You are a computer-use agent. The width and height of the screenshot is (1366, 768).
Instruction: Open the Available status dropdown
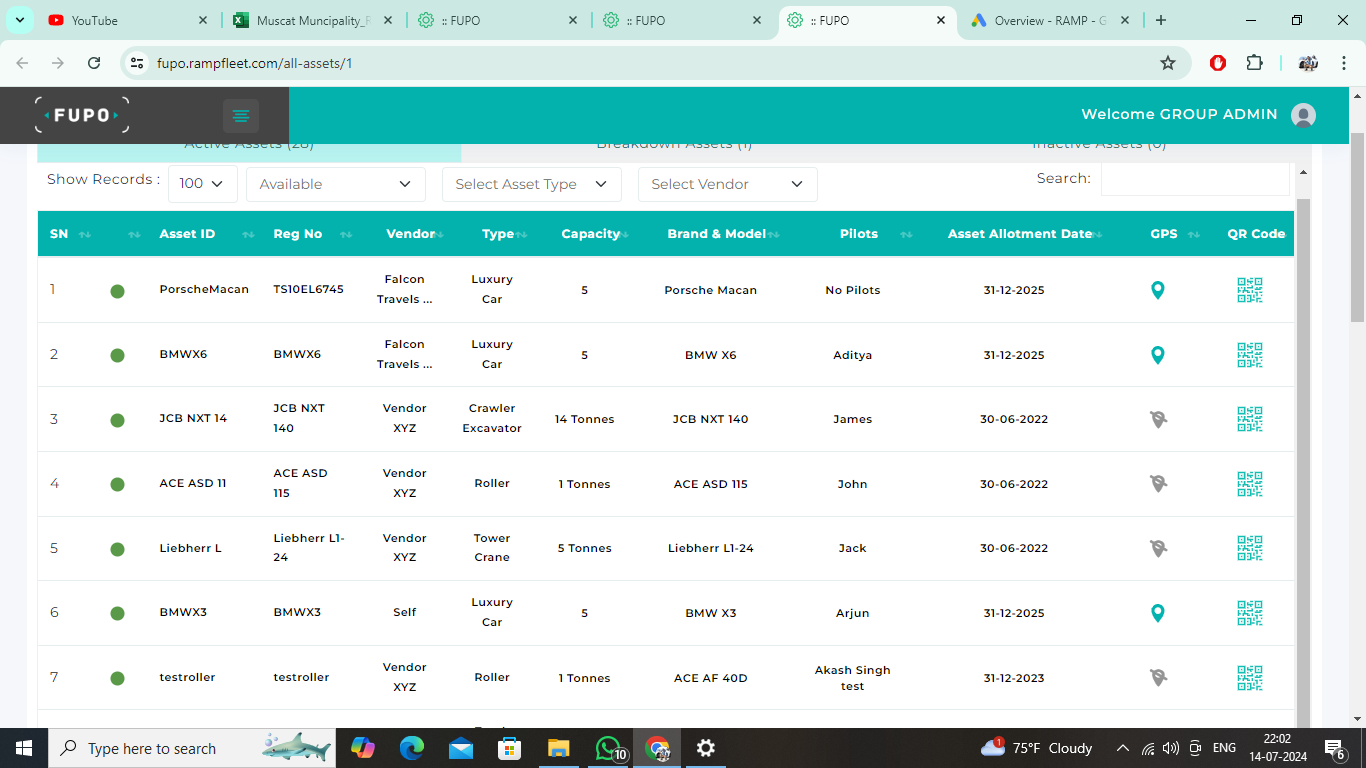pos(335,184)
